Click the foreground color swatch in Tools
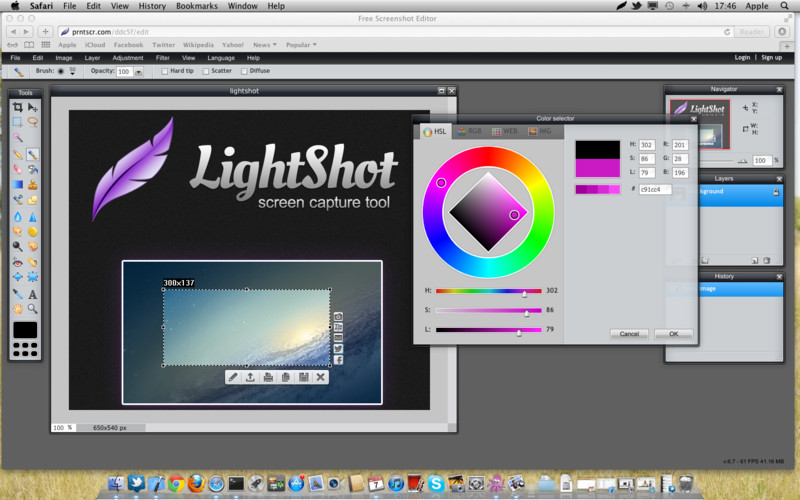The image size is (800, 500). coord(25,329)
